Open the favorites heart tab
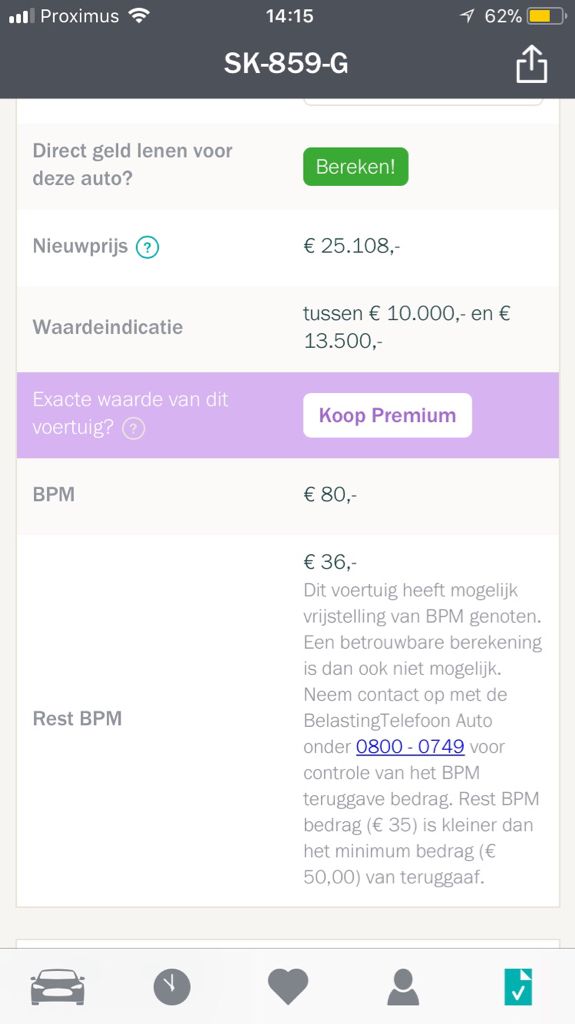This screenshot has height=1024, width=575. [288, 987]
